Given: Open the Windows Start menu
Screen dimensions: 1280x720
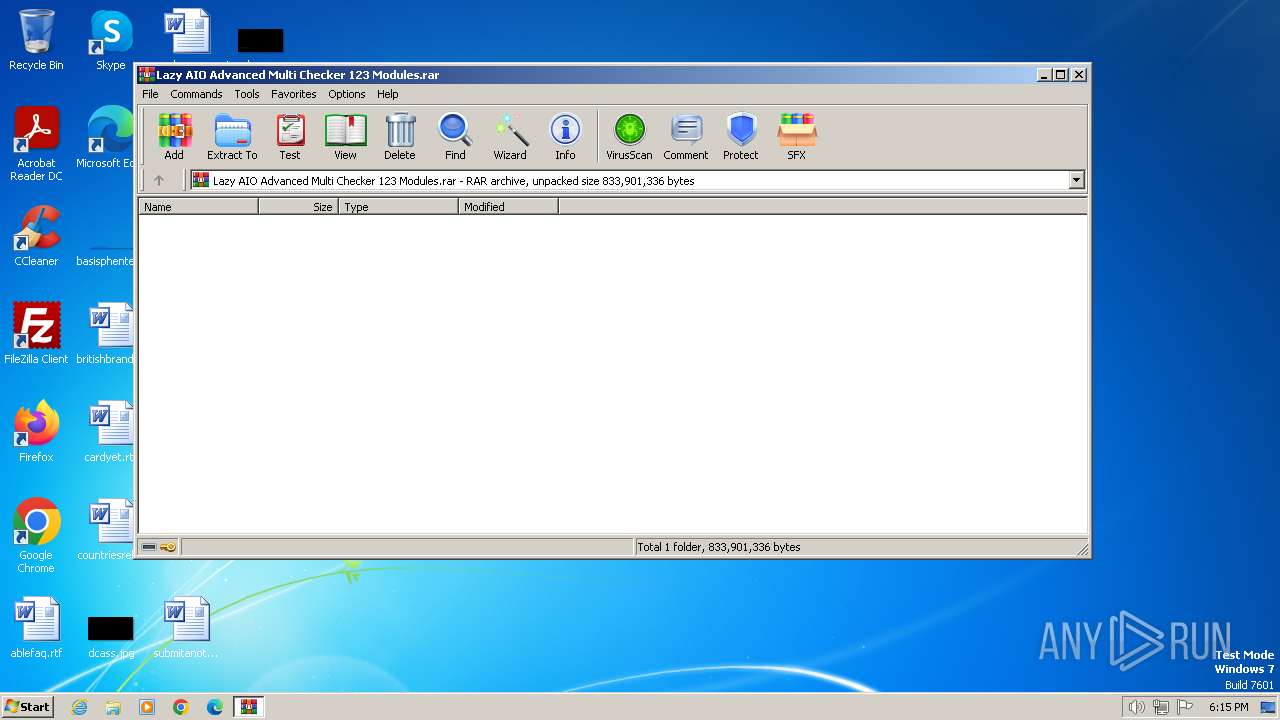Looking at the screenshot, I should (x=28, y=706).
